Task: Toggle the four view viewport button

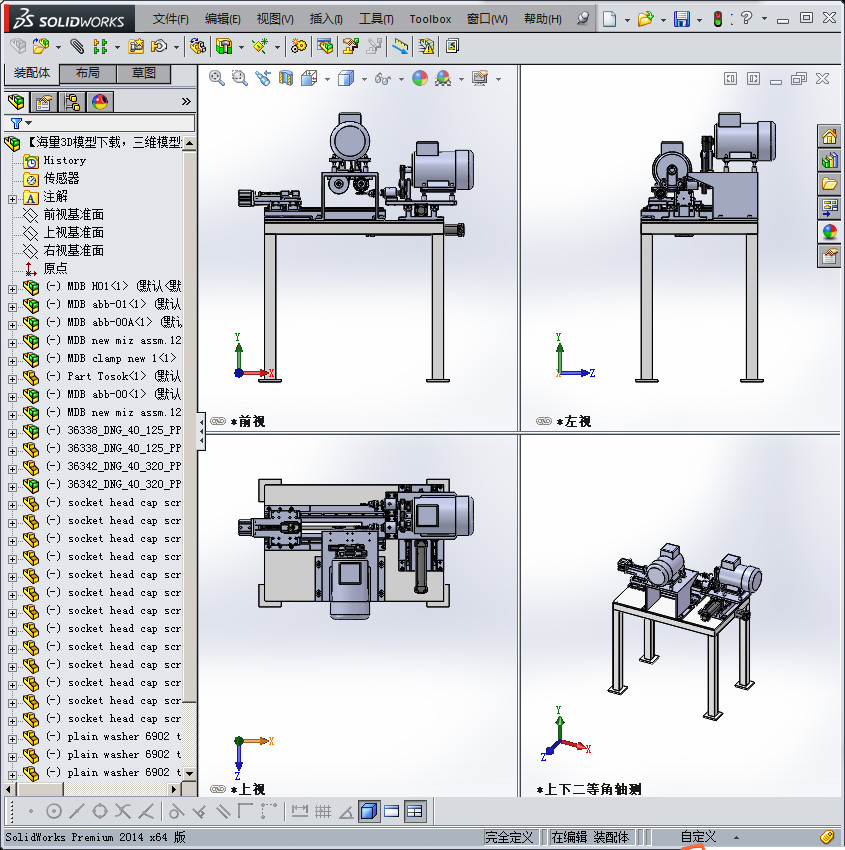Action: point(415,812)
